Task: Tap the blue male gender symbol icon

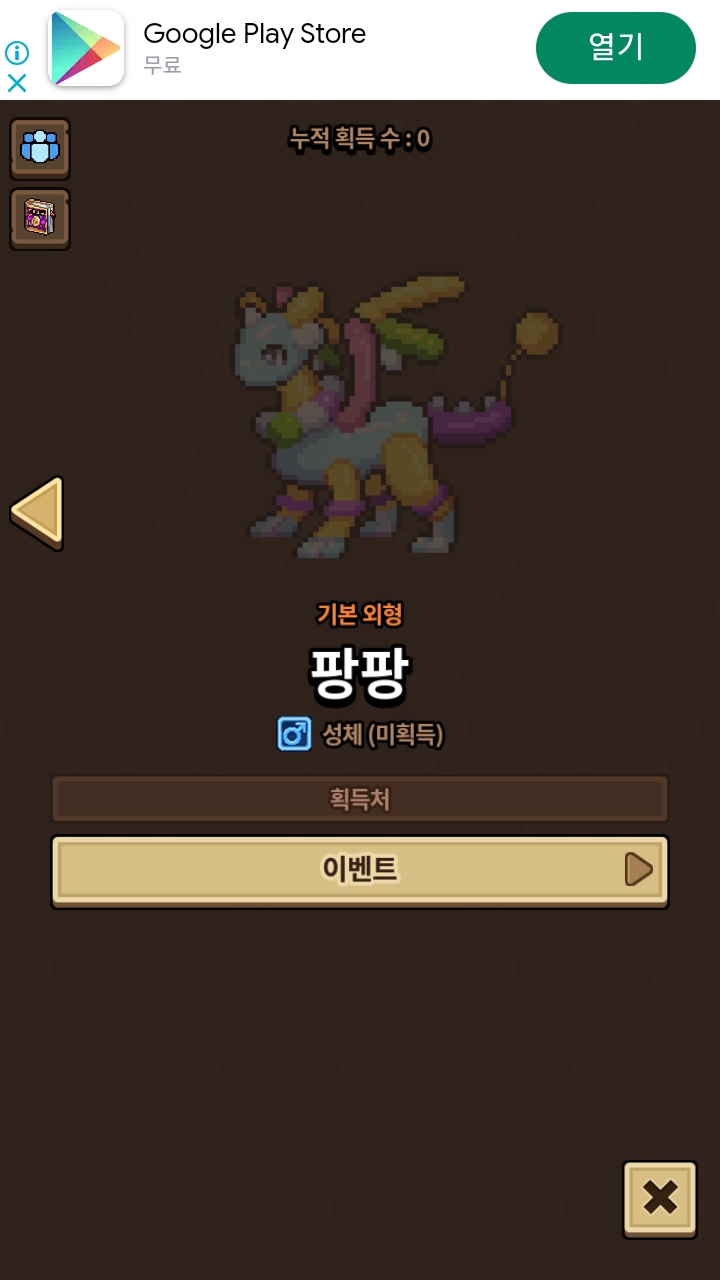Action: pyautogui.click(x=294, y=735)
